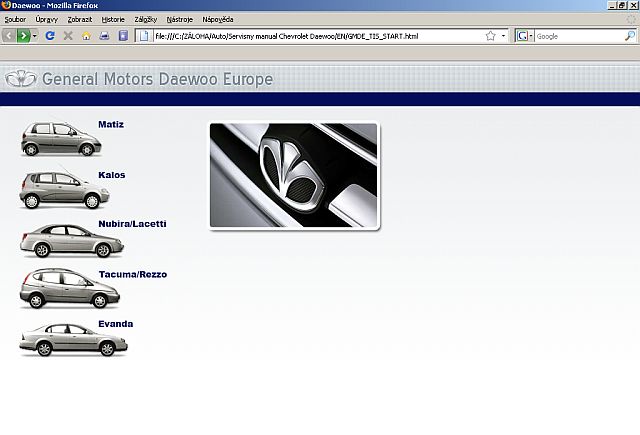
Task: Click the green Forward arrow button
Action: click(23, 36)
